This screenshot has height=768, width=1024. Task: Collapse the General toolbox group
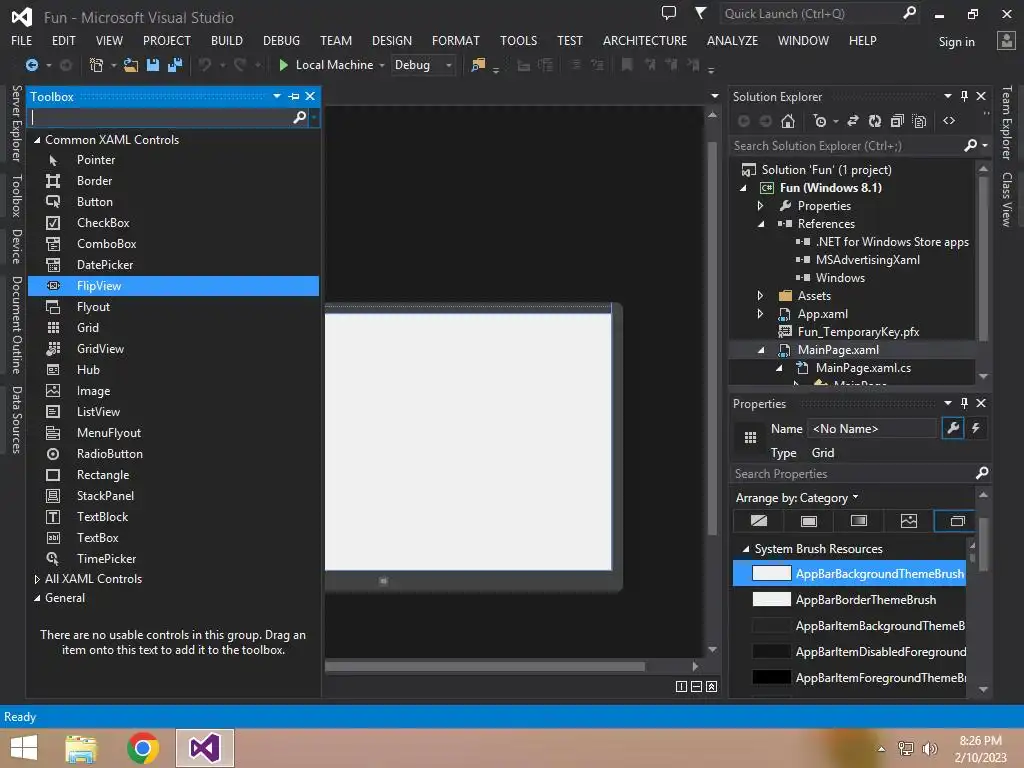[37, 598]
